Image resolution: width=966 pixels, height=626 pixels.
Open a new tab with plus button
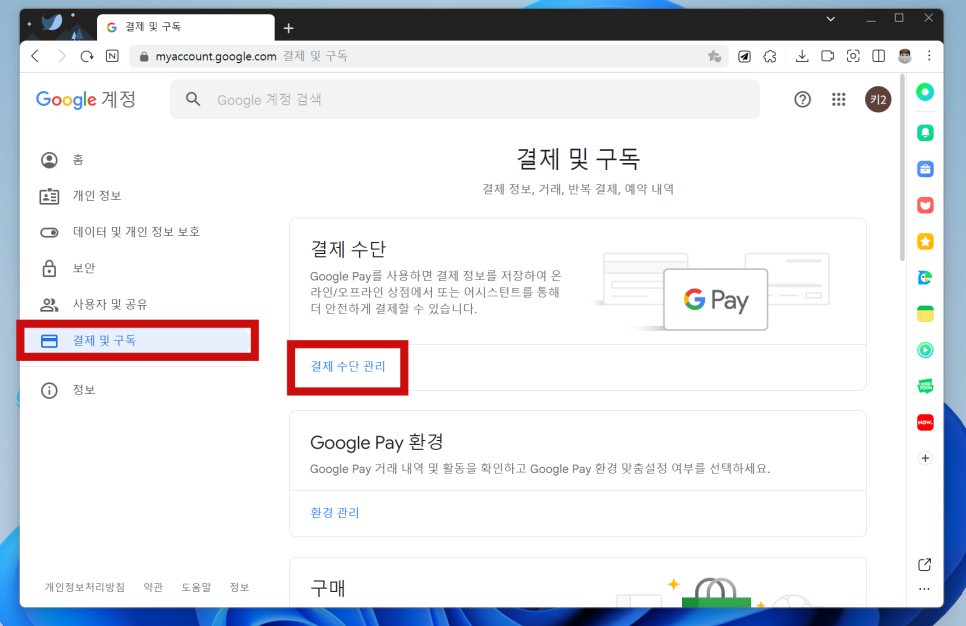(x=288, y=28)
